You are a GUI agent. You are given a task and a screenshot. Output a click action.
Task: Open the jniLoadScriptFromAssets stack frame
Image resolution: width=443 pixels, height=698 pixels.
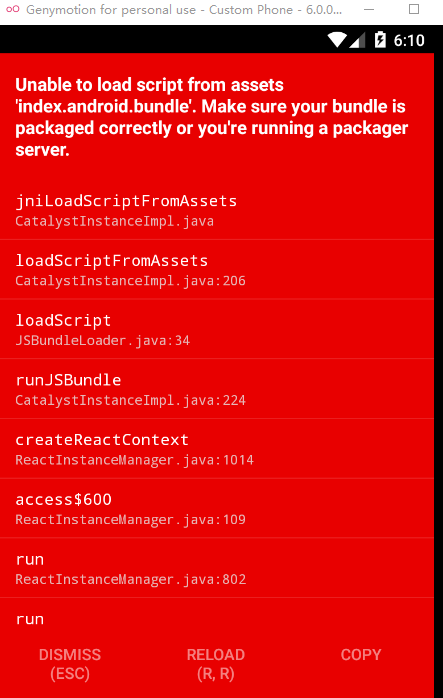click(x=217, y=209)
